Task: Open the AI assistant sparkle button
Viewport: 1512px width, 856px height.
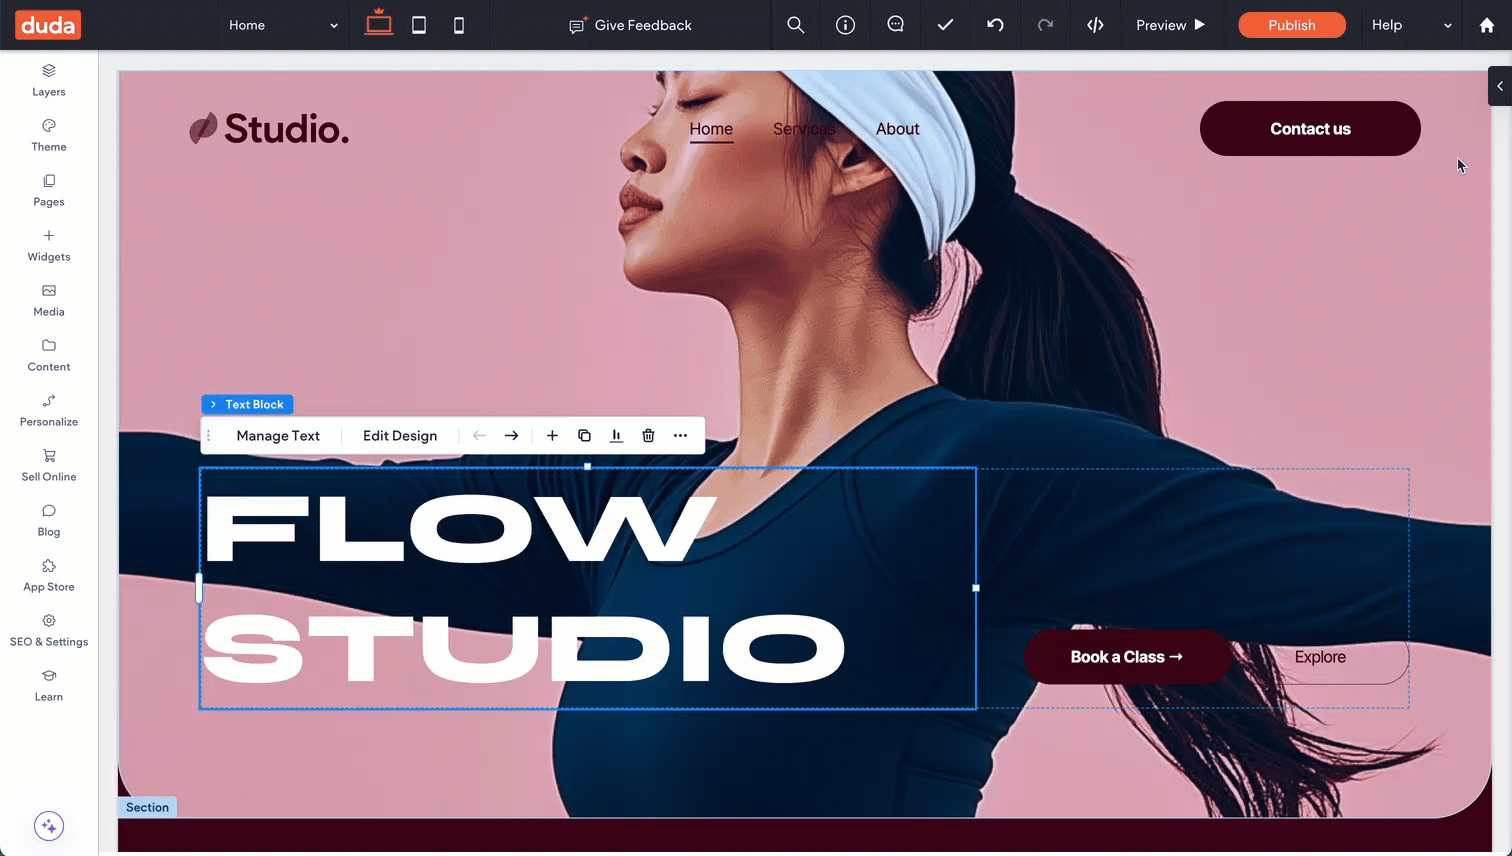Action: [x=49, y=826]
